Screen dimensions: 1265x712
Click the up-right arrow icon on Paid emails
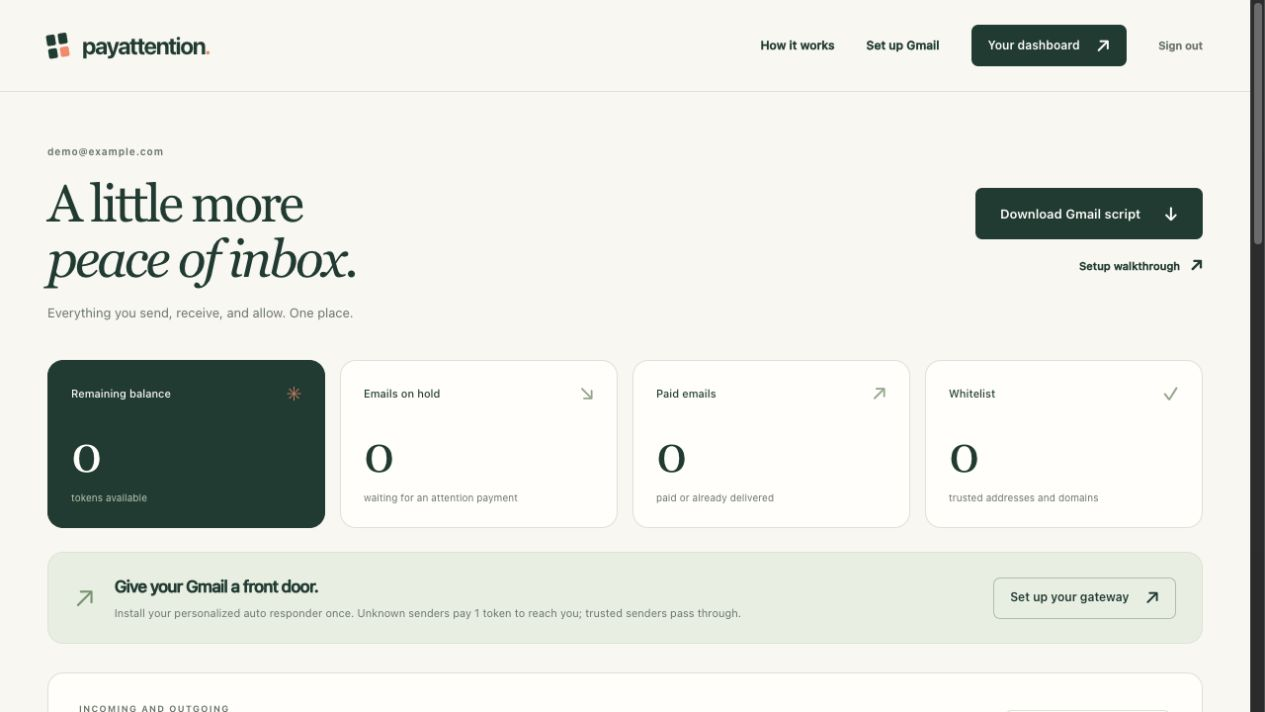879,394
